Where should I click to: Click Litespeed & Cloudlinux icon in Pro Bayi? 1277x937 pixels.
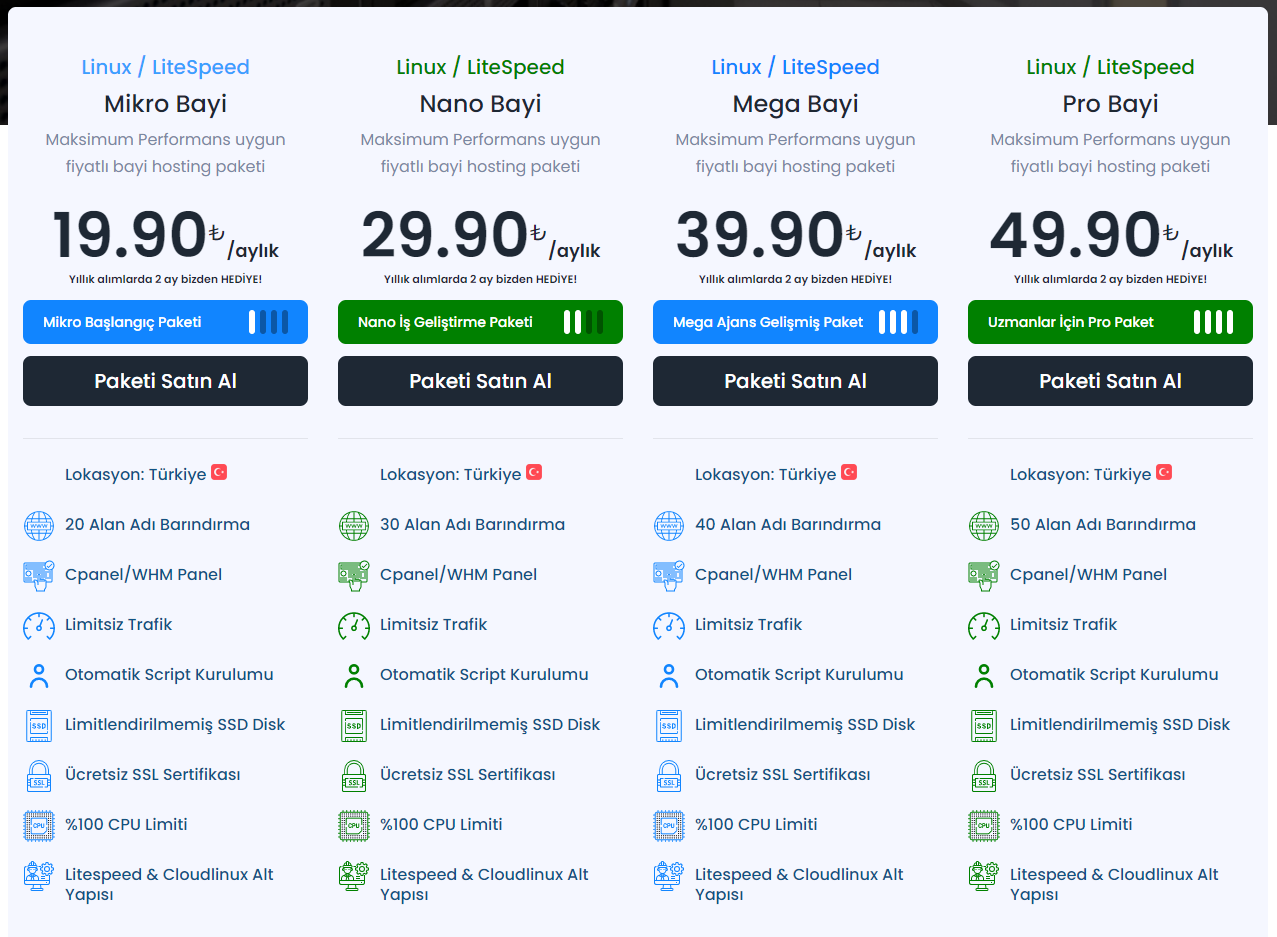[984, 876]
